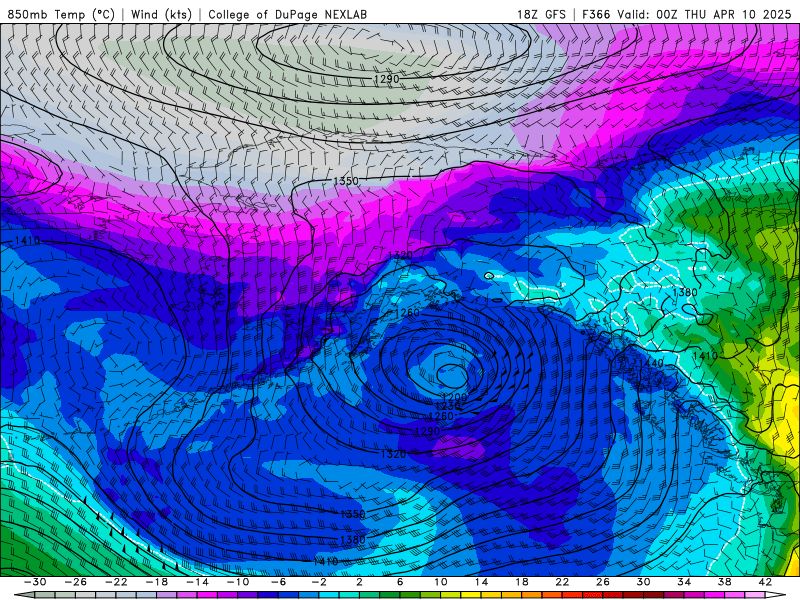Screen dimensions: 800x600
Task: Click the 34 color scale label
Action: tap(684, 582)
